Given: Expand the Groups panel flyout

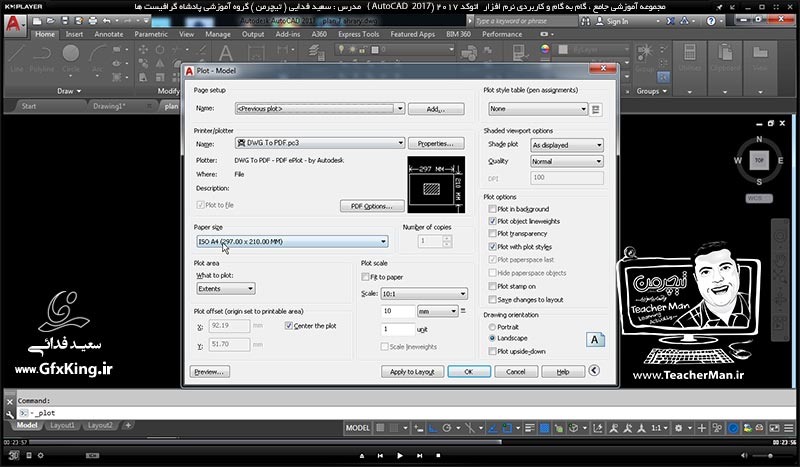Looking at the screenshot, I should [x=652, y=91].
